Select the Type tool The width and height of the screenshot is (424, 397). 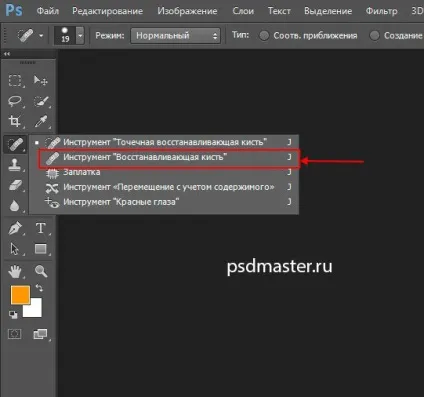pyautogui.click(x=41, y=228)
